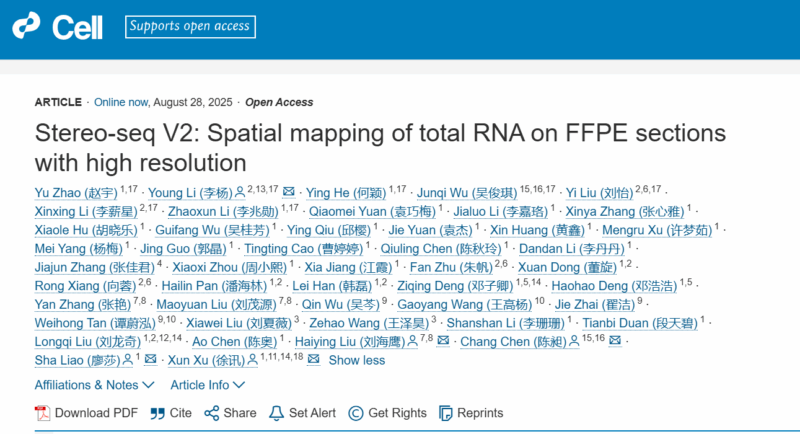This screenshot has height=434, width=800.
Task: Click envelope icon next to Xun Xu
Action: point(314,359)
